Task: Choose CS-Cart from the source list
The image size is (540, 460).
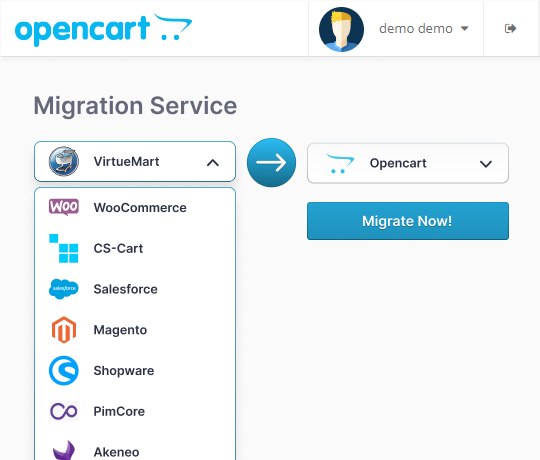Action: [x=135, y=248]
